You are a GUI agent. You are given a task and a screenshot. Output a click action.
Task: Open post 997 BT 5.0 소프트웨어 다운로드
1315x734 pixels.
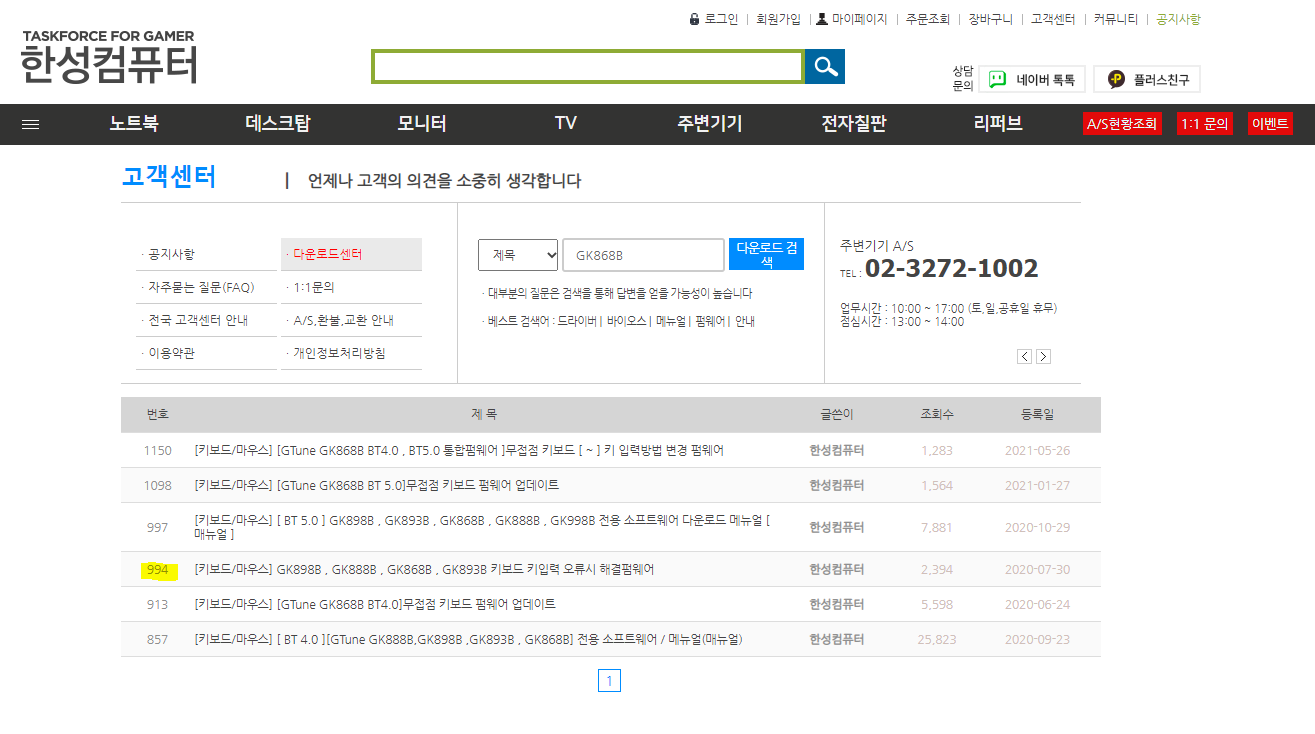pos(482,527)
